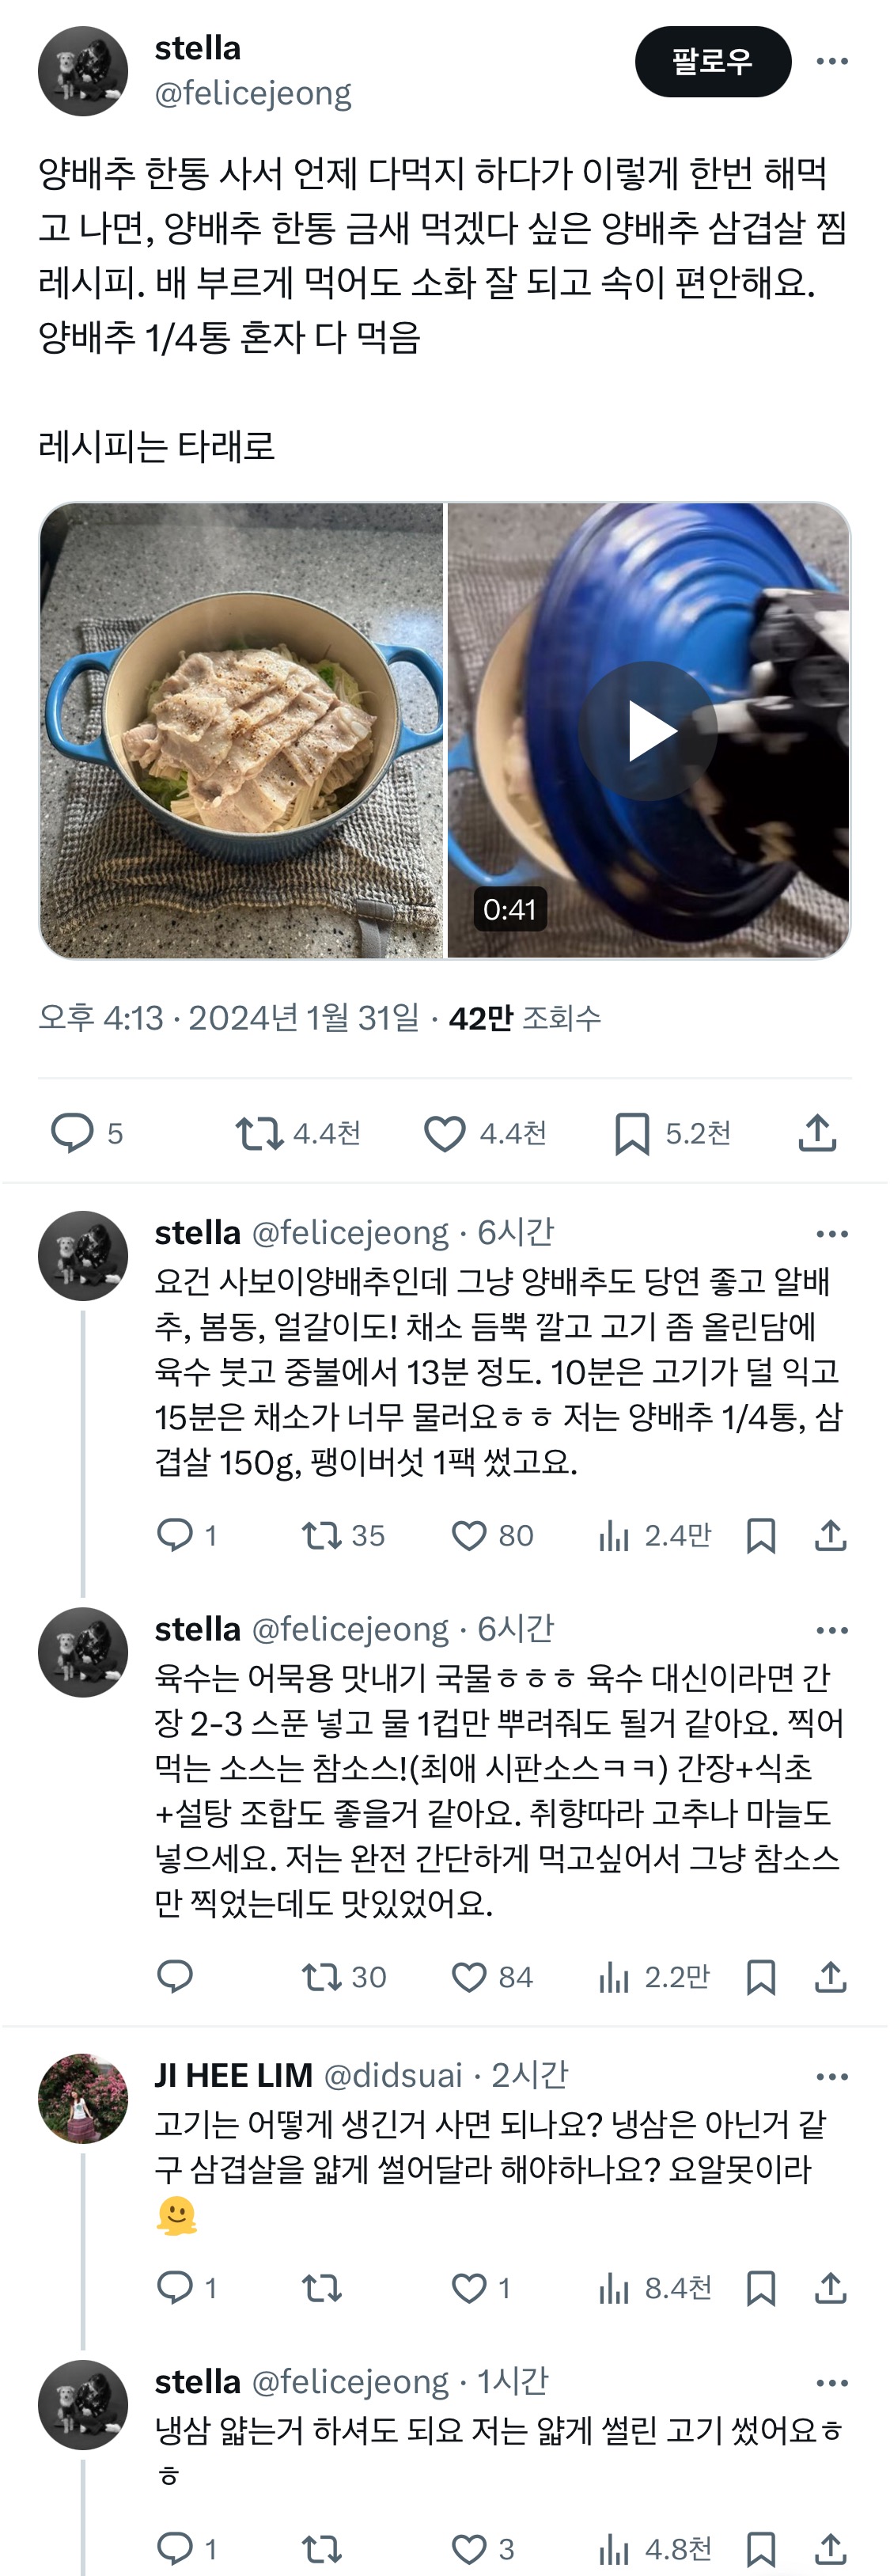Like the reply with 80 hearts
Screen dimensions: 890x2576
[493, 1535]
